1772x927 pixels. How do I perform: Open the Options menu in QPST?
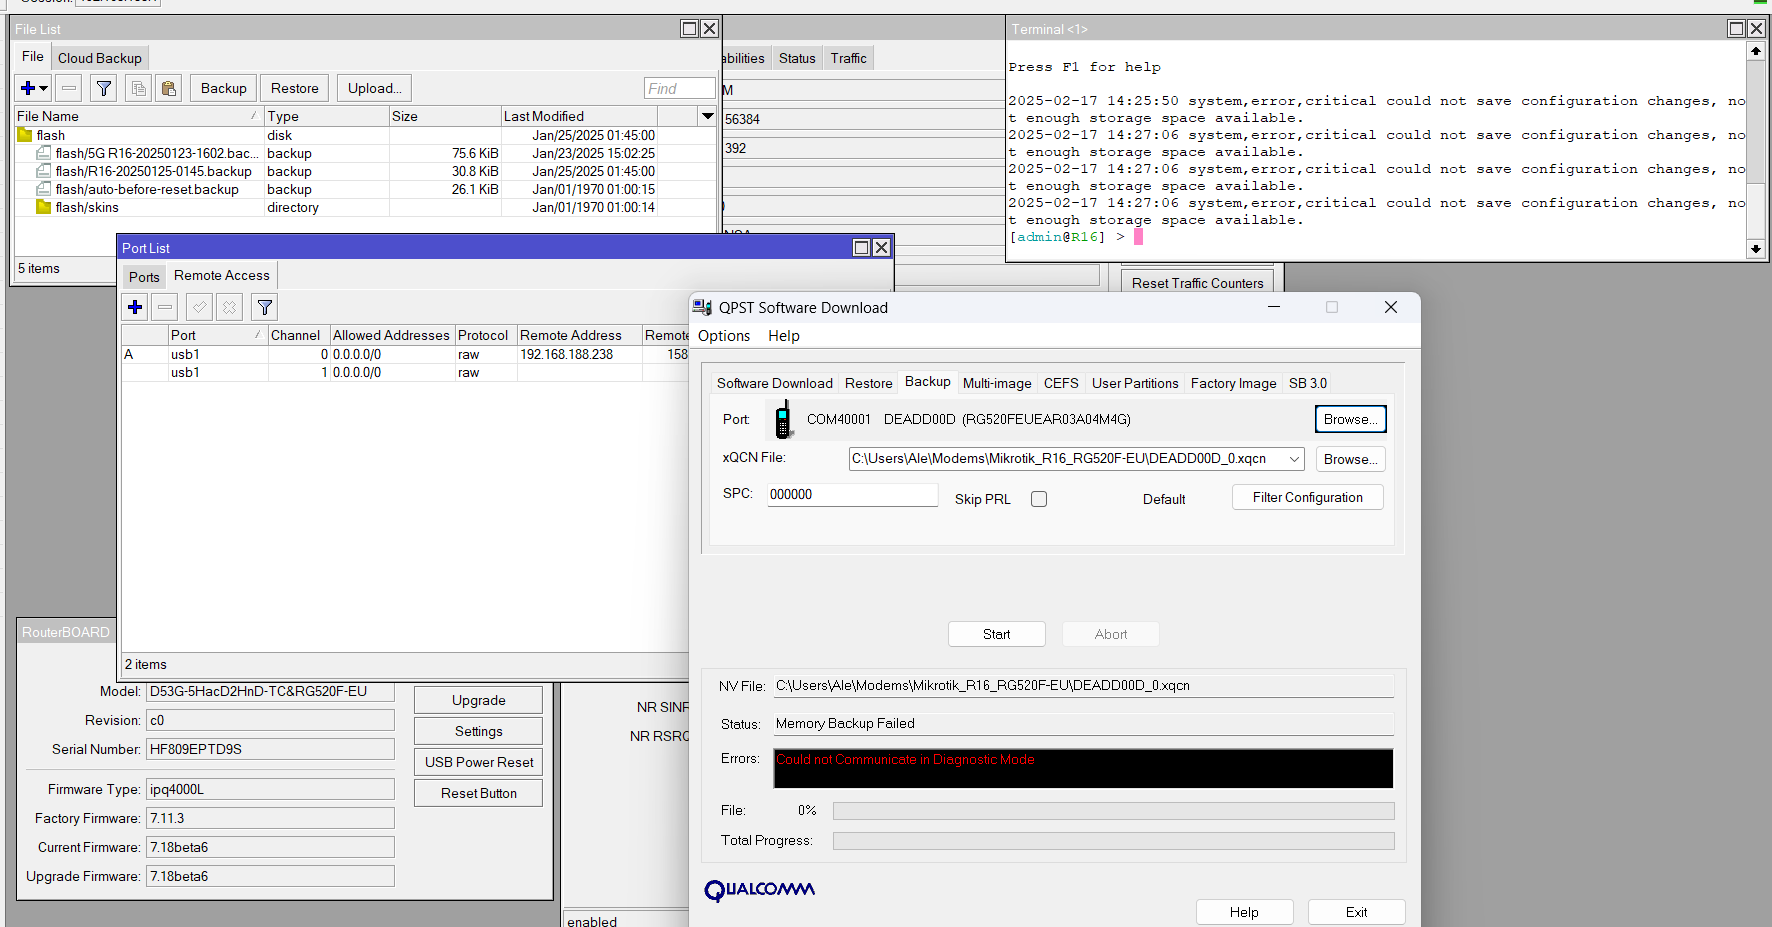click(x=723, y=336)
